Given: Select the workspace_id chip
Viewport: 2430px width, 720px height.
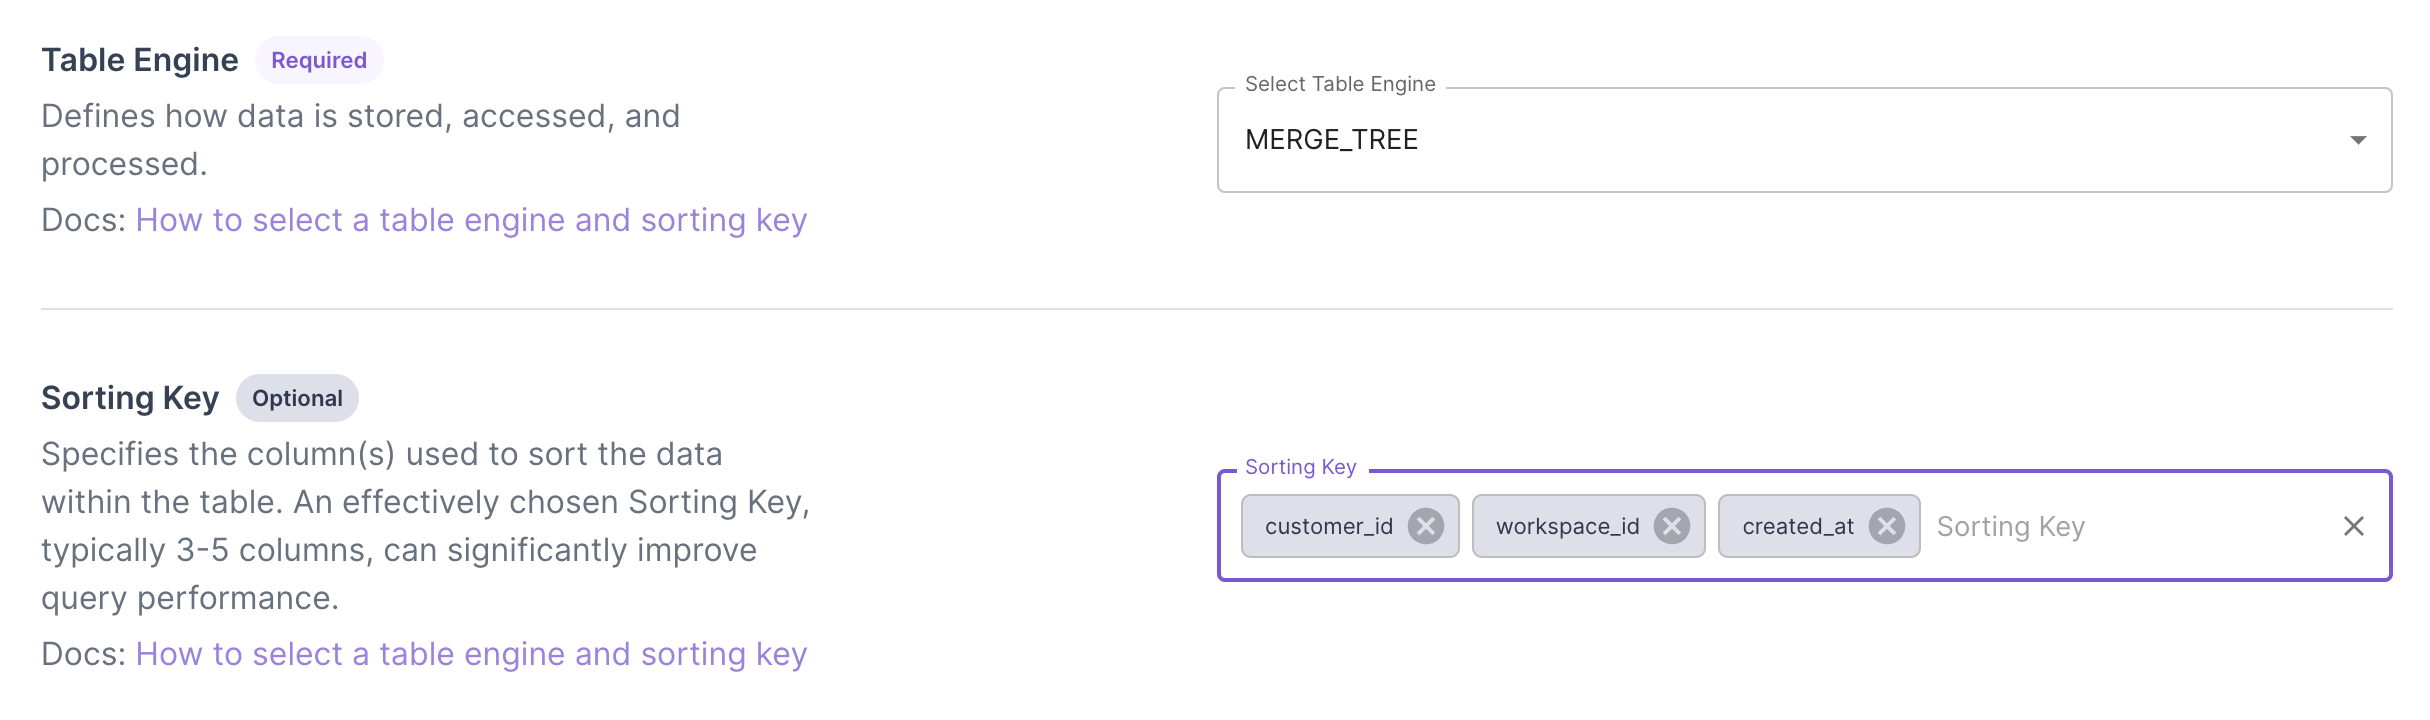Looking at the screenshot, I should click(1566, 526).
